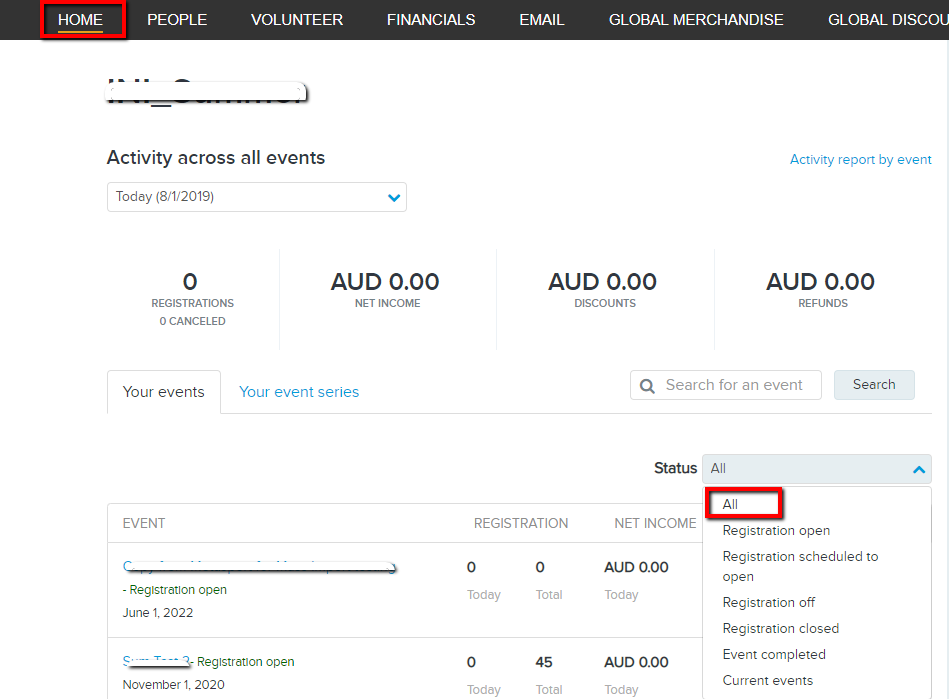Viewport: 949px width, 699px height.
Task: Navigate to the EMAIL tab
Action: (542, 20)
